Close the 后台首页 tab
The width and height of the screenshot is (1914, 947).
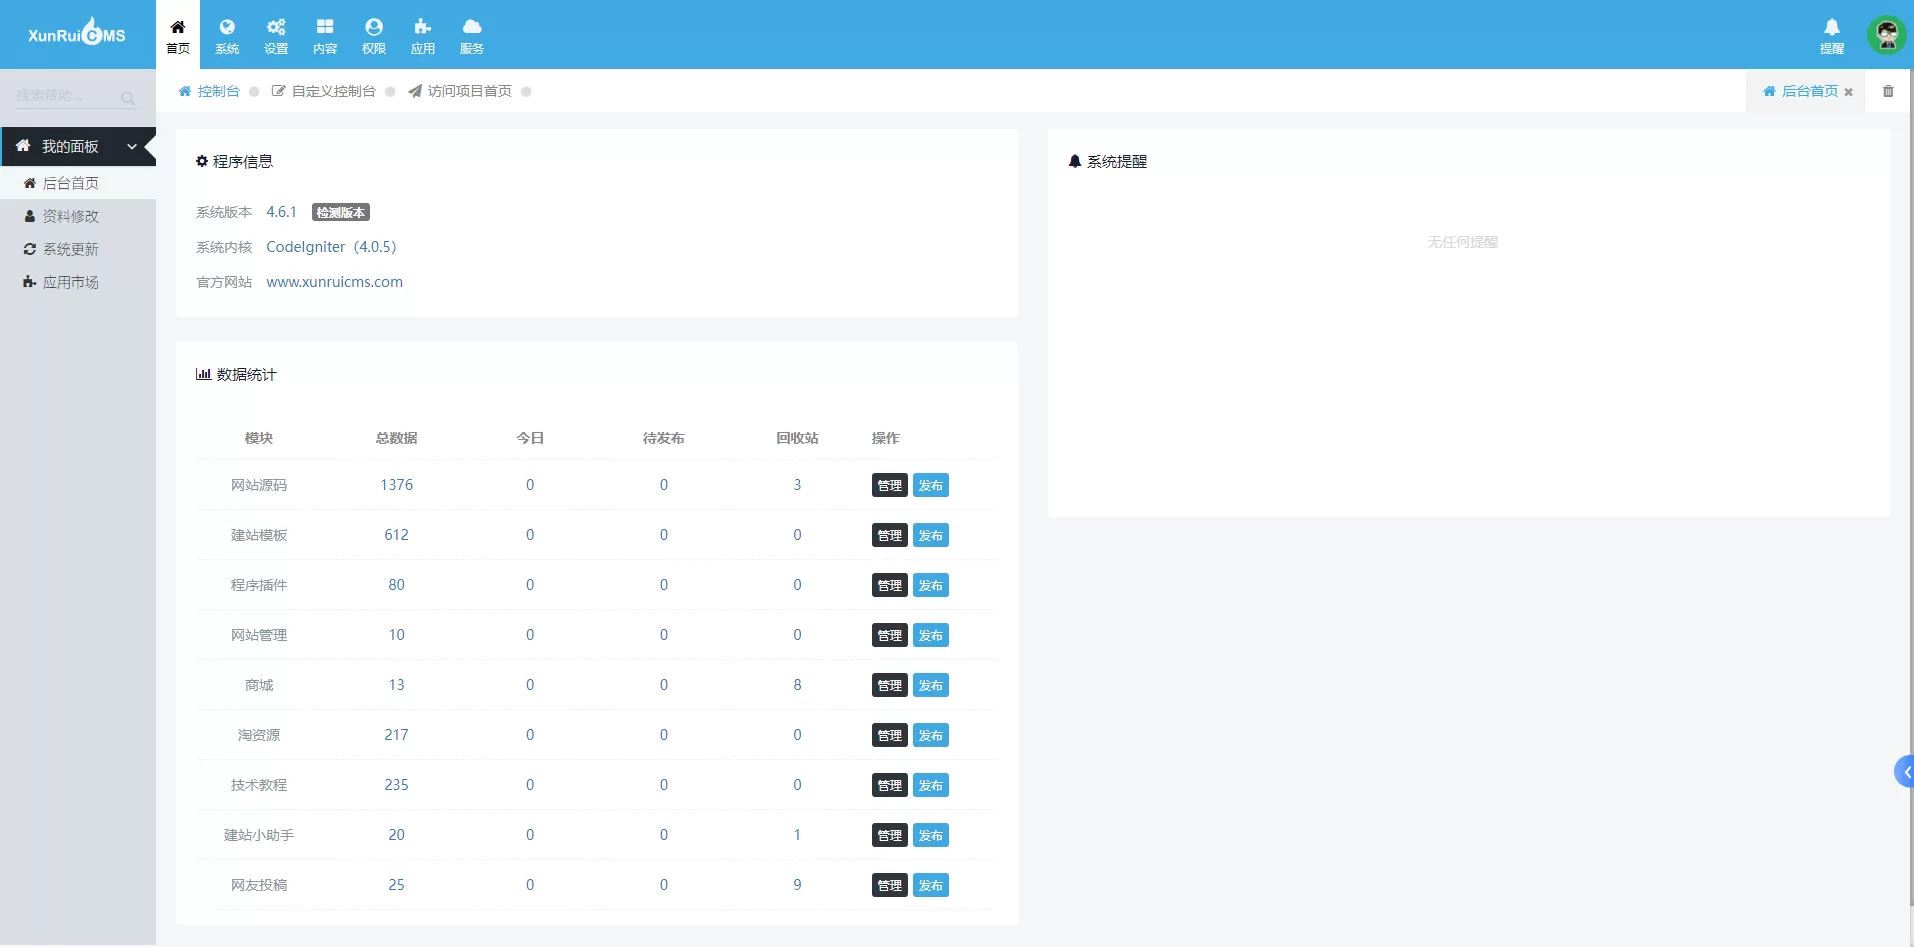tap(1849, 92)
